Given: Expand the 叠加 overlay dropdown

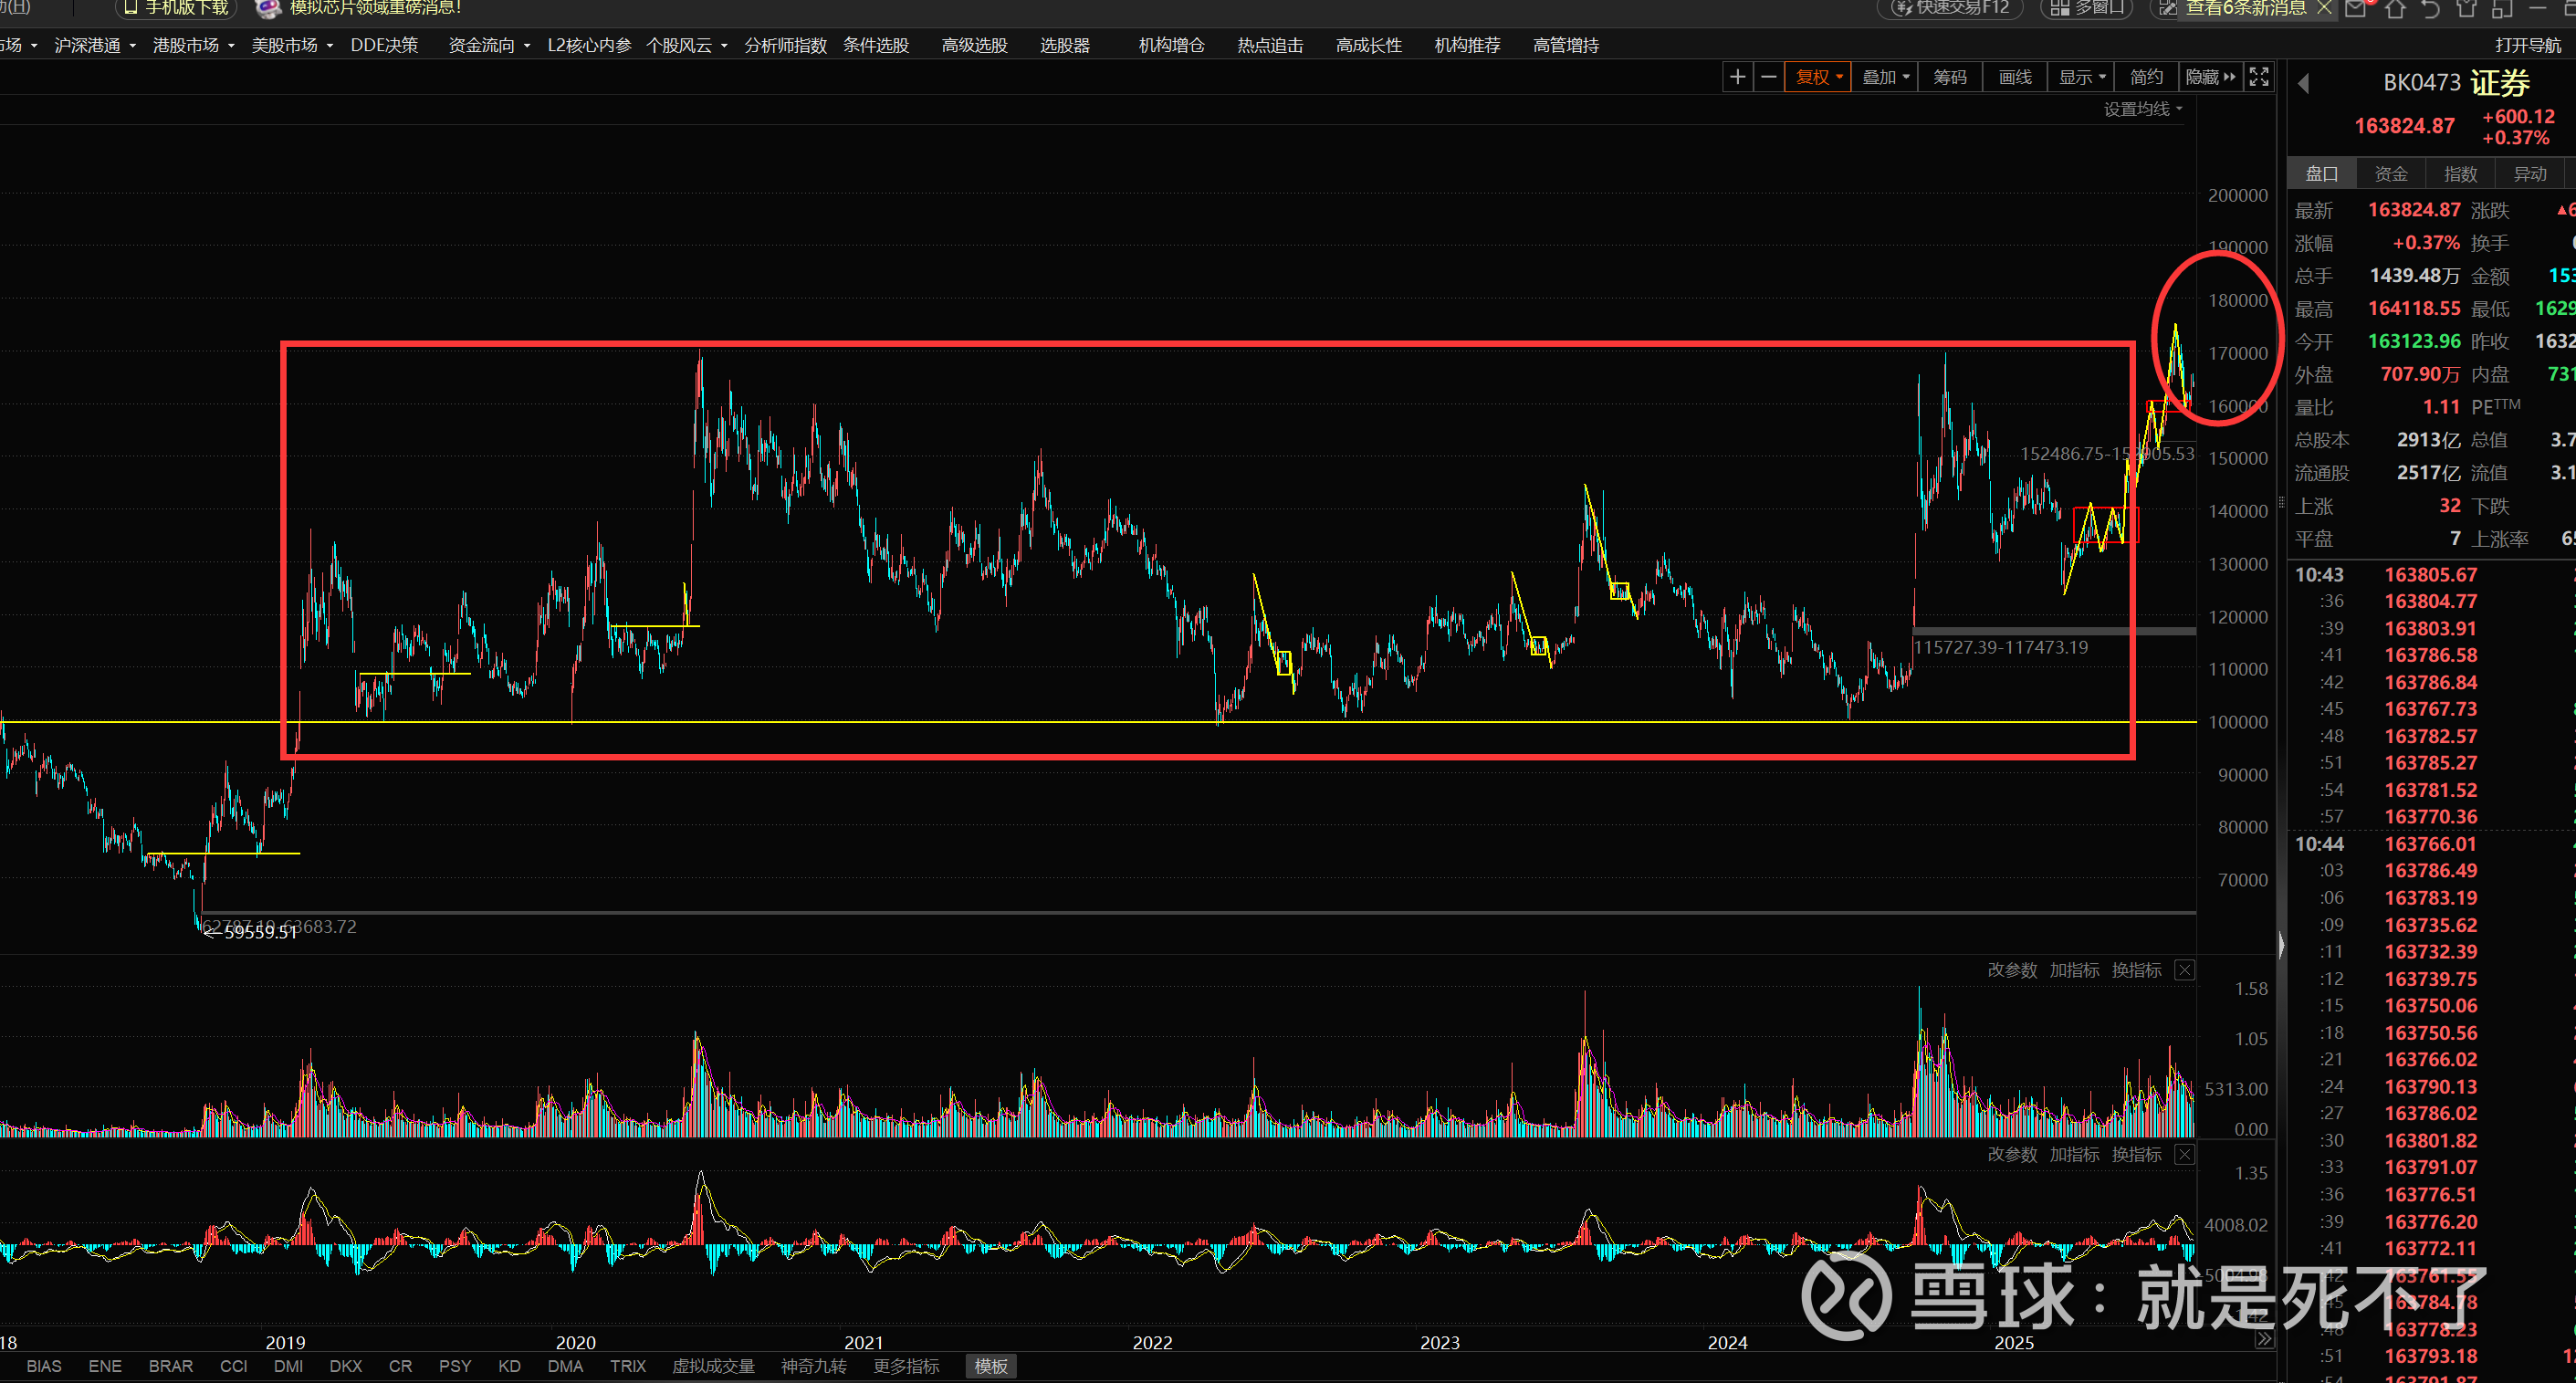Looking at the screenshot, I should (1885, 77).
